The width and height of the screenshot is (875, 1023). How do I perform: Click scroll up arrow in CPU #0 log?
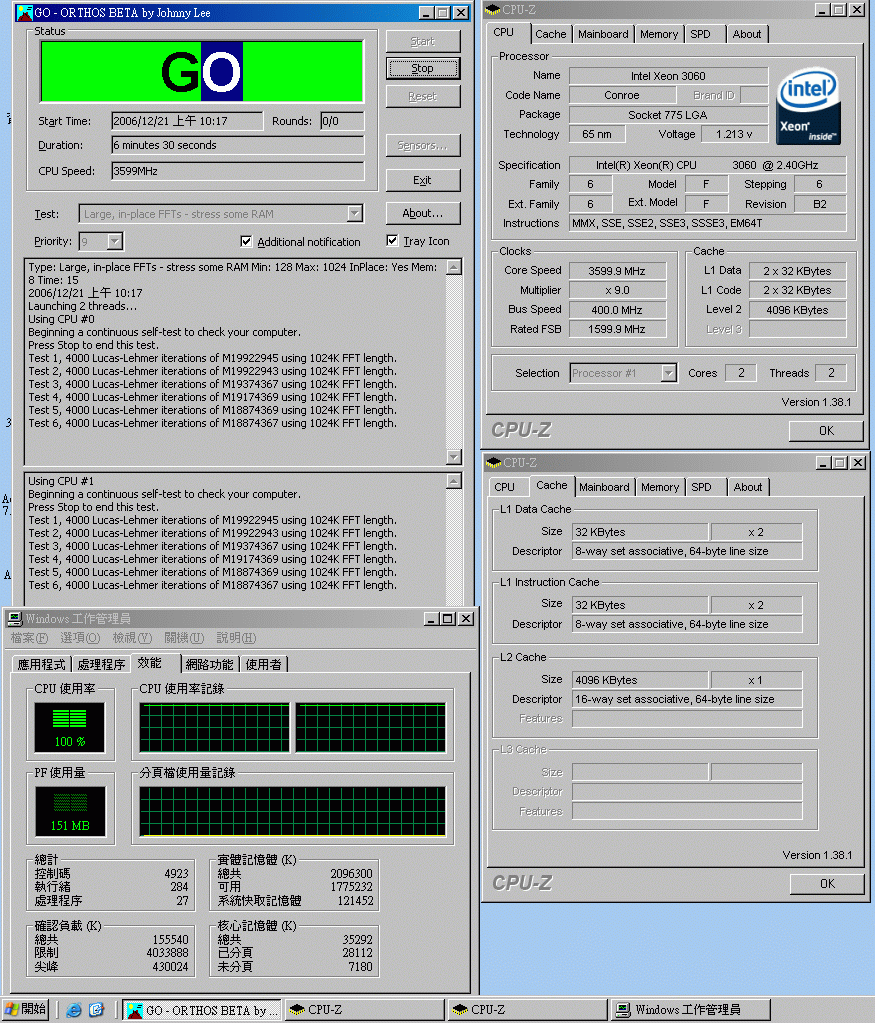[x=454, y=267]
